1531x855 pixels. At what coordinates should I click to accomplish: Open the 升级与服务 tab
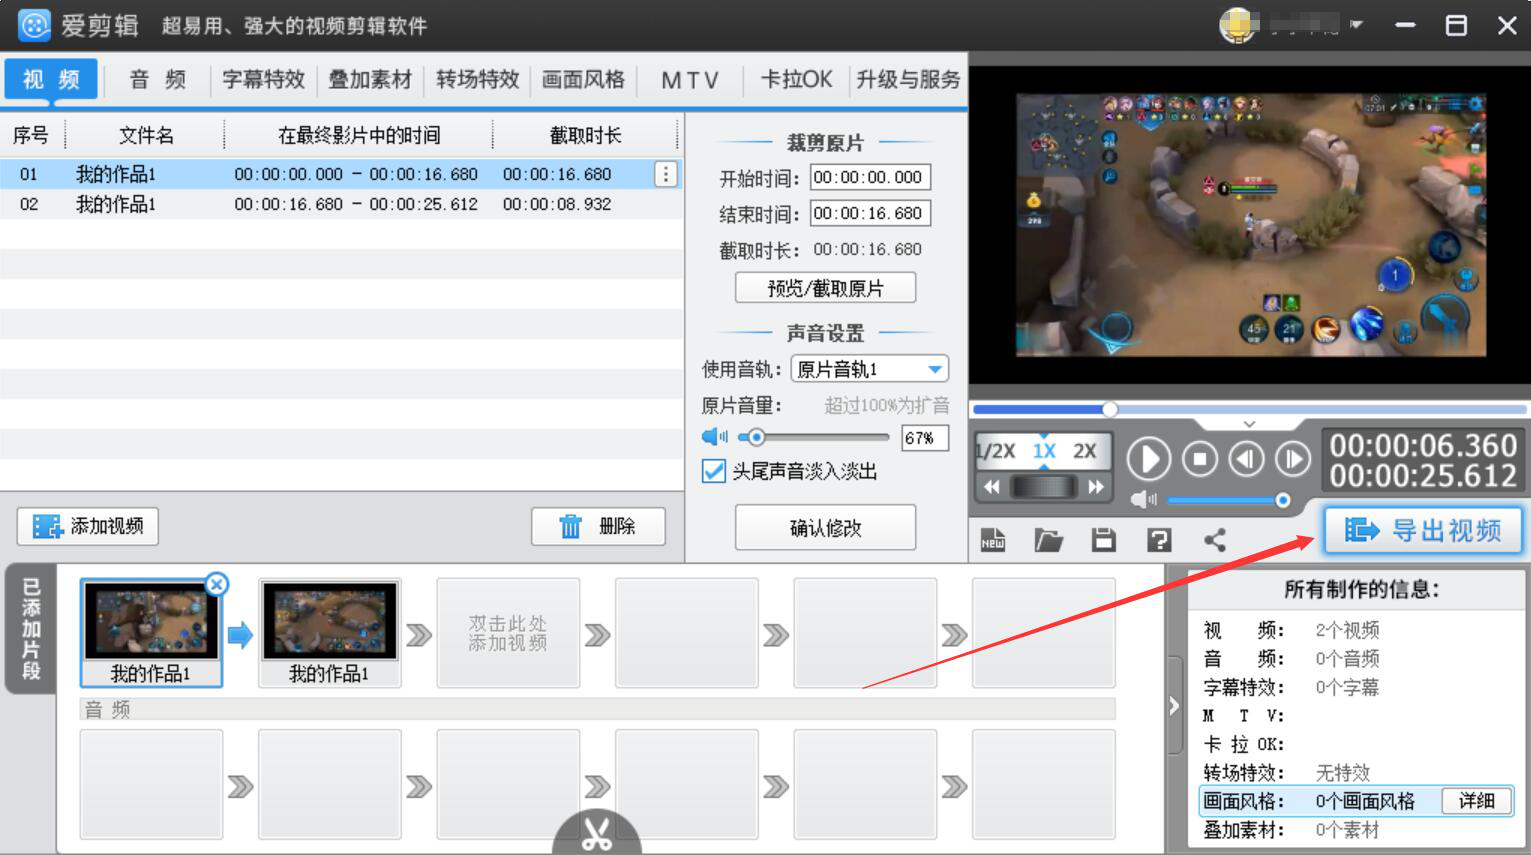pos(908,79)
